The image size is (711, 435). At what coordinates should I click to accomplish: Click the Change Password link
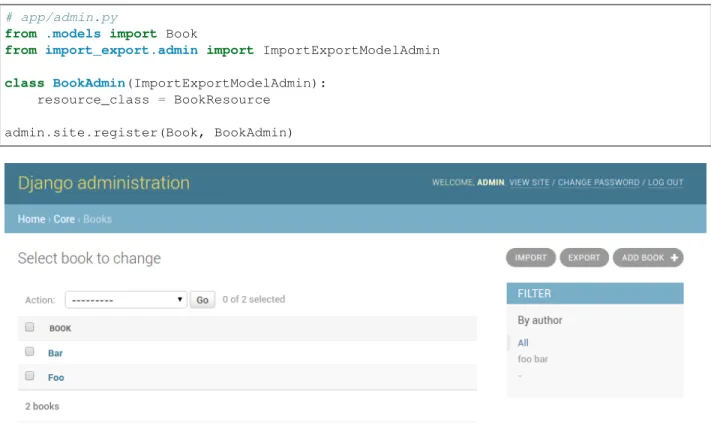pos(599,182)
